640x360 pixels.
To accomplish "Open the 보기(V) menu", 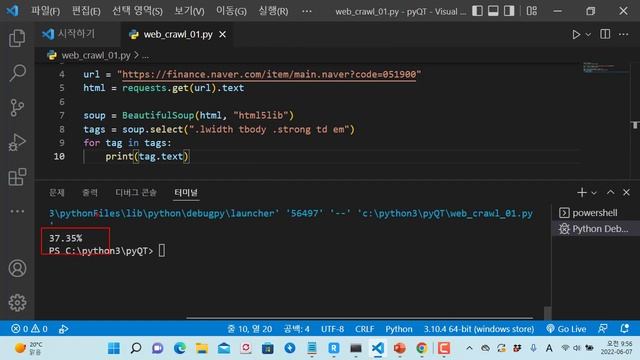I will pyautogui.click(x=189, y=11).
